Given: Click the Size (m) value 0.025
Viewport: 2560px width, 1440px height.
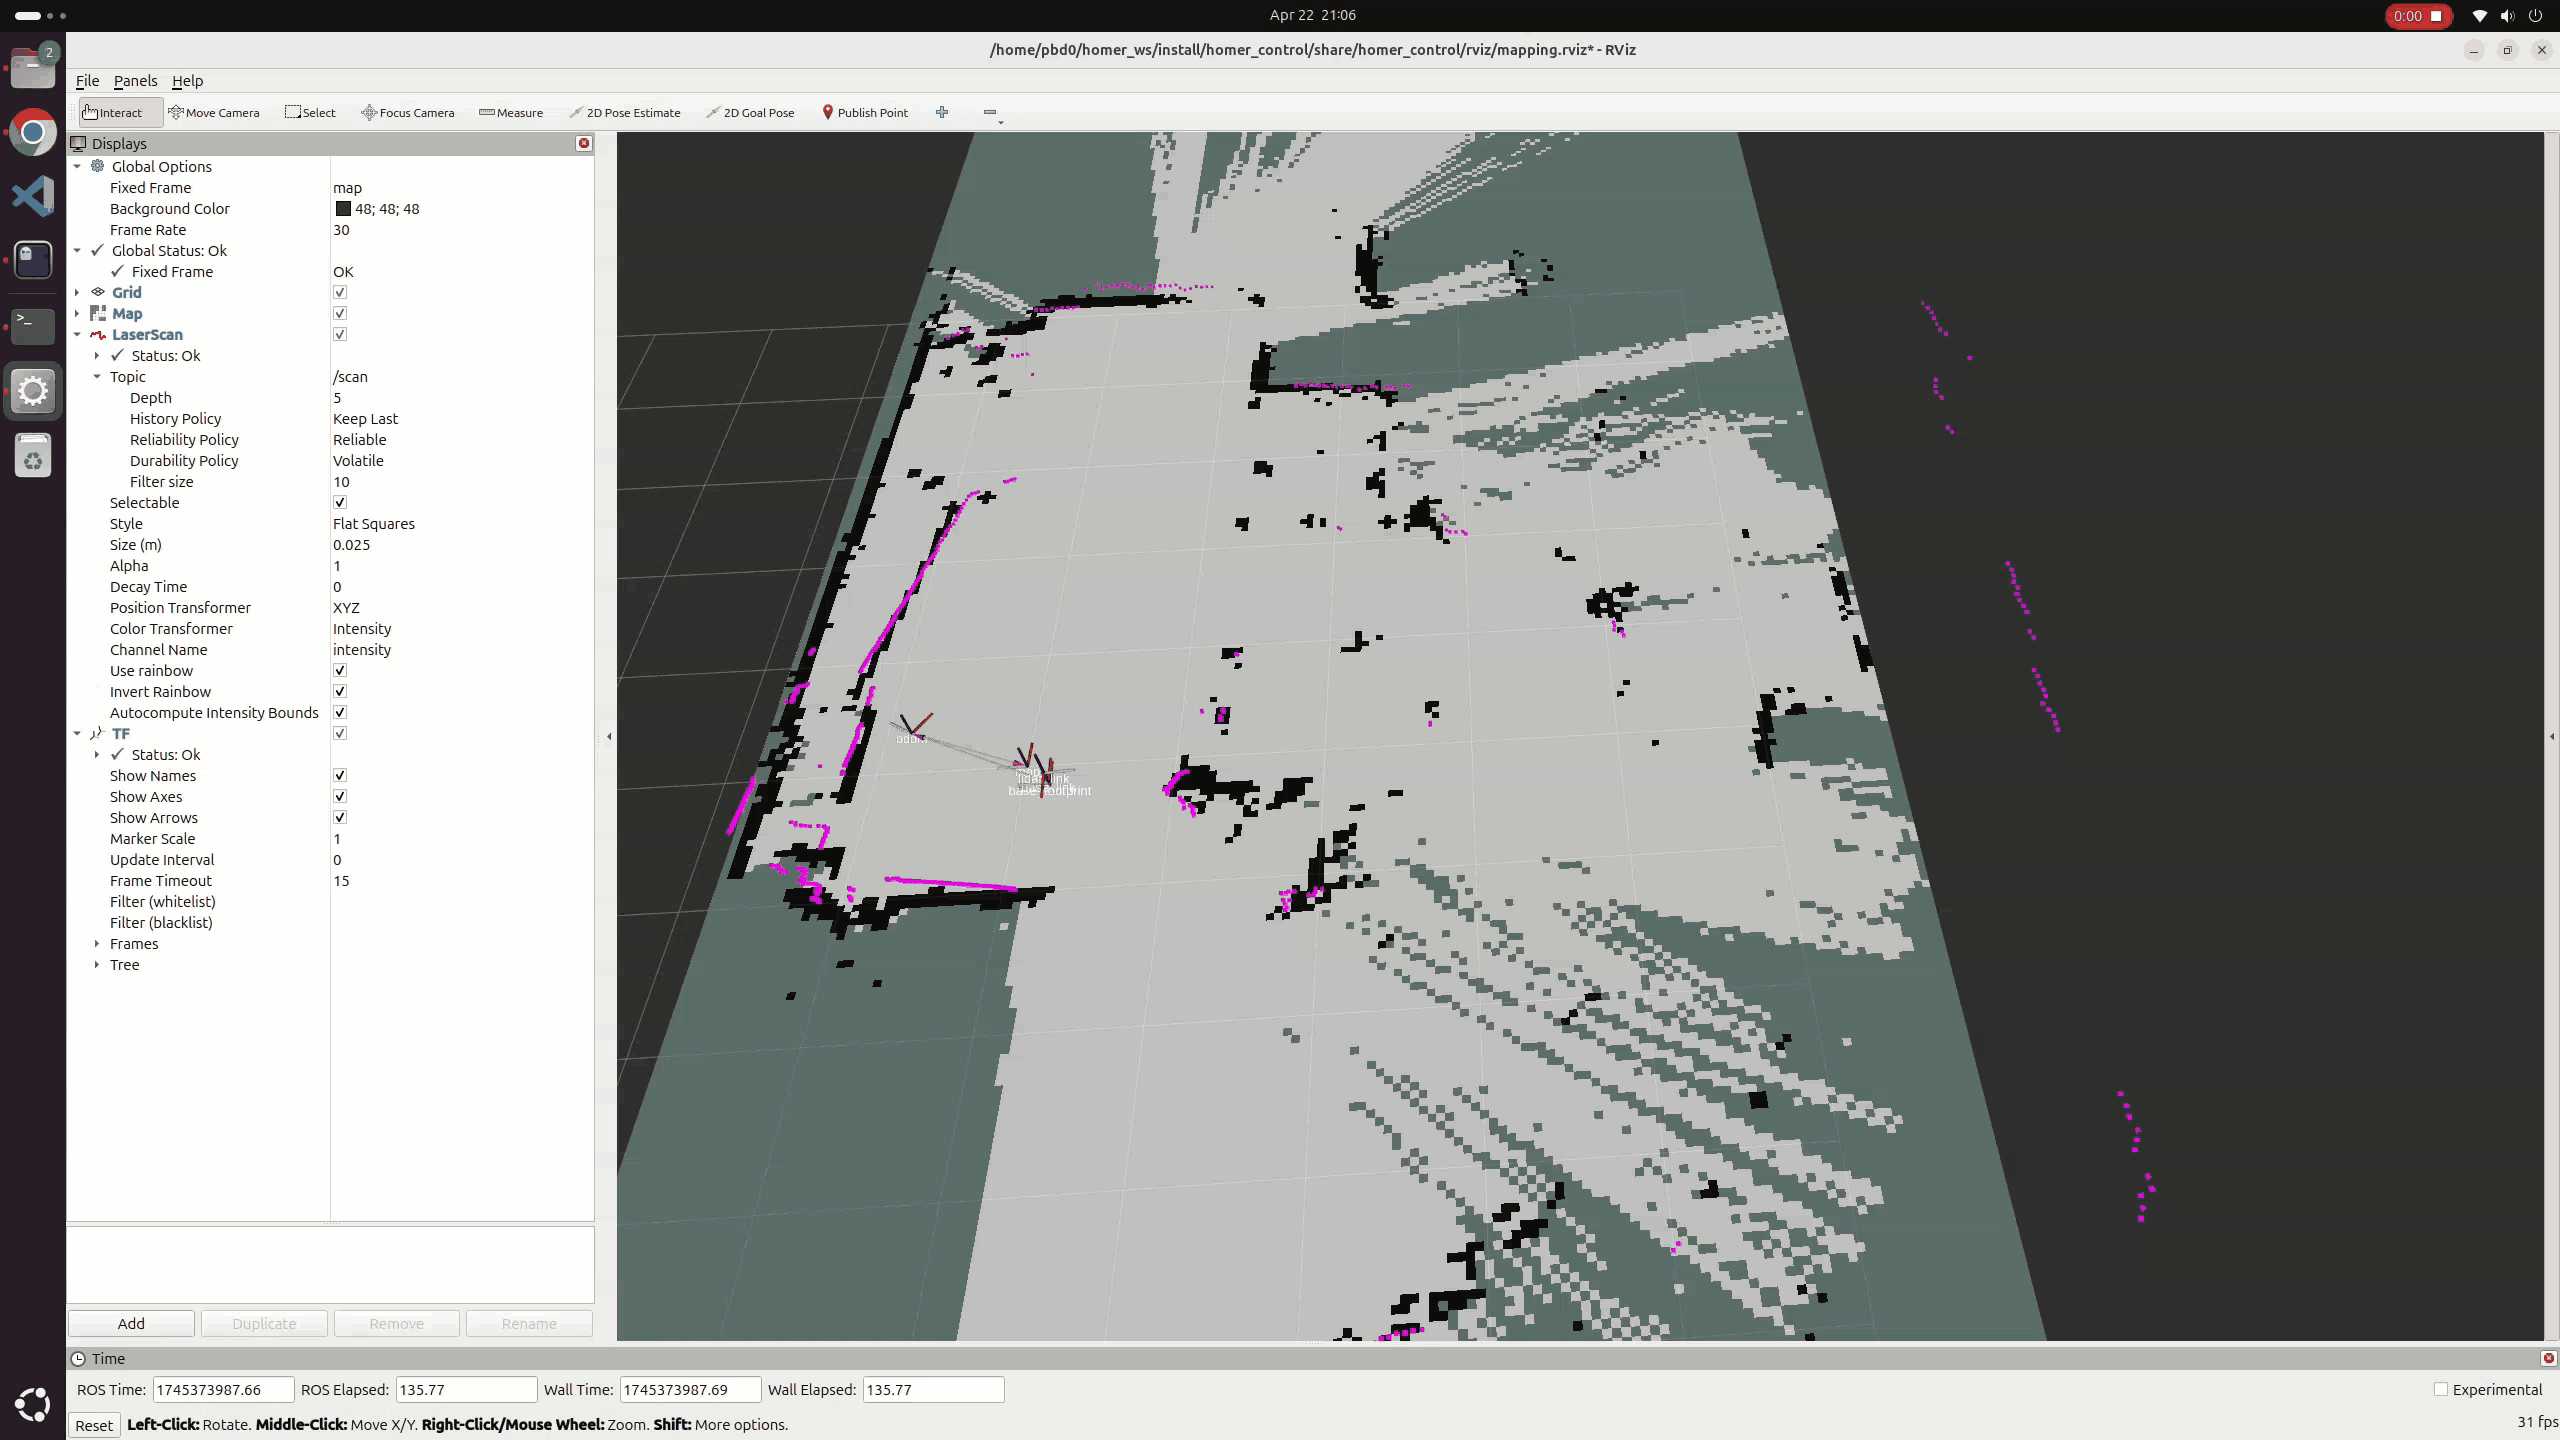Looking at the screenshot, I should click(x=351, y=544).
